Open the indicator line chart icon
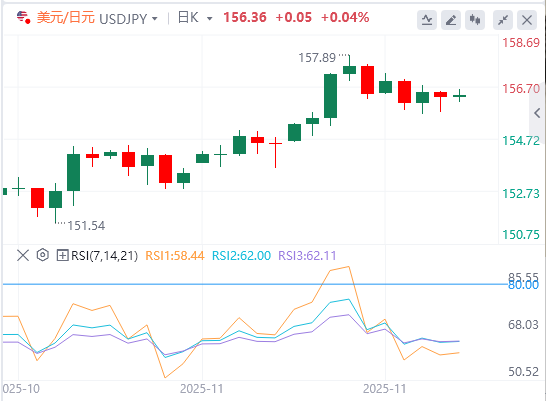This screenshot has height=401, width=546. click(x=427, y=20)
